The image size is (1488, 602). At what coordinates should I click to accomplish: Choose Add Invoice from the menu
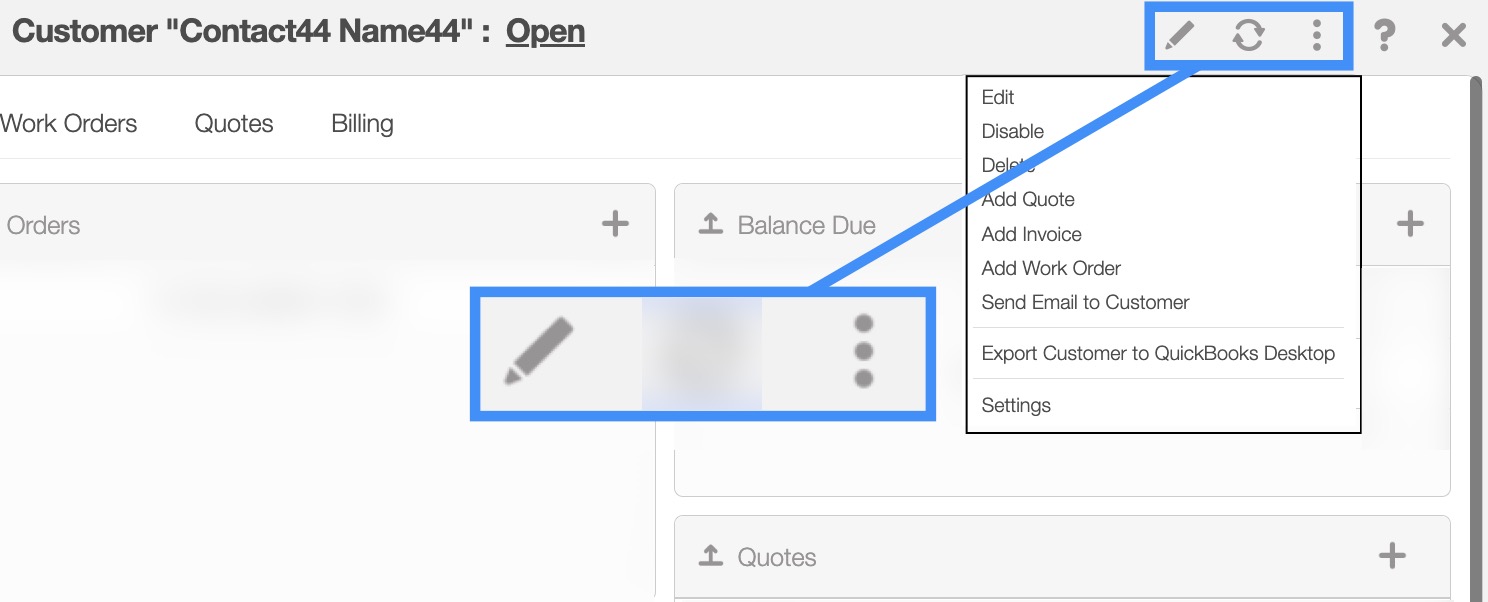tap(1031, 234)
